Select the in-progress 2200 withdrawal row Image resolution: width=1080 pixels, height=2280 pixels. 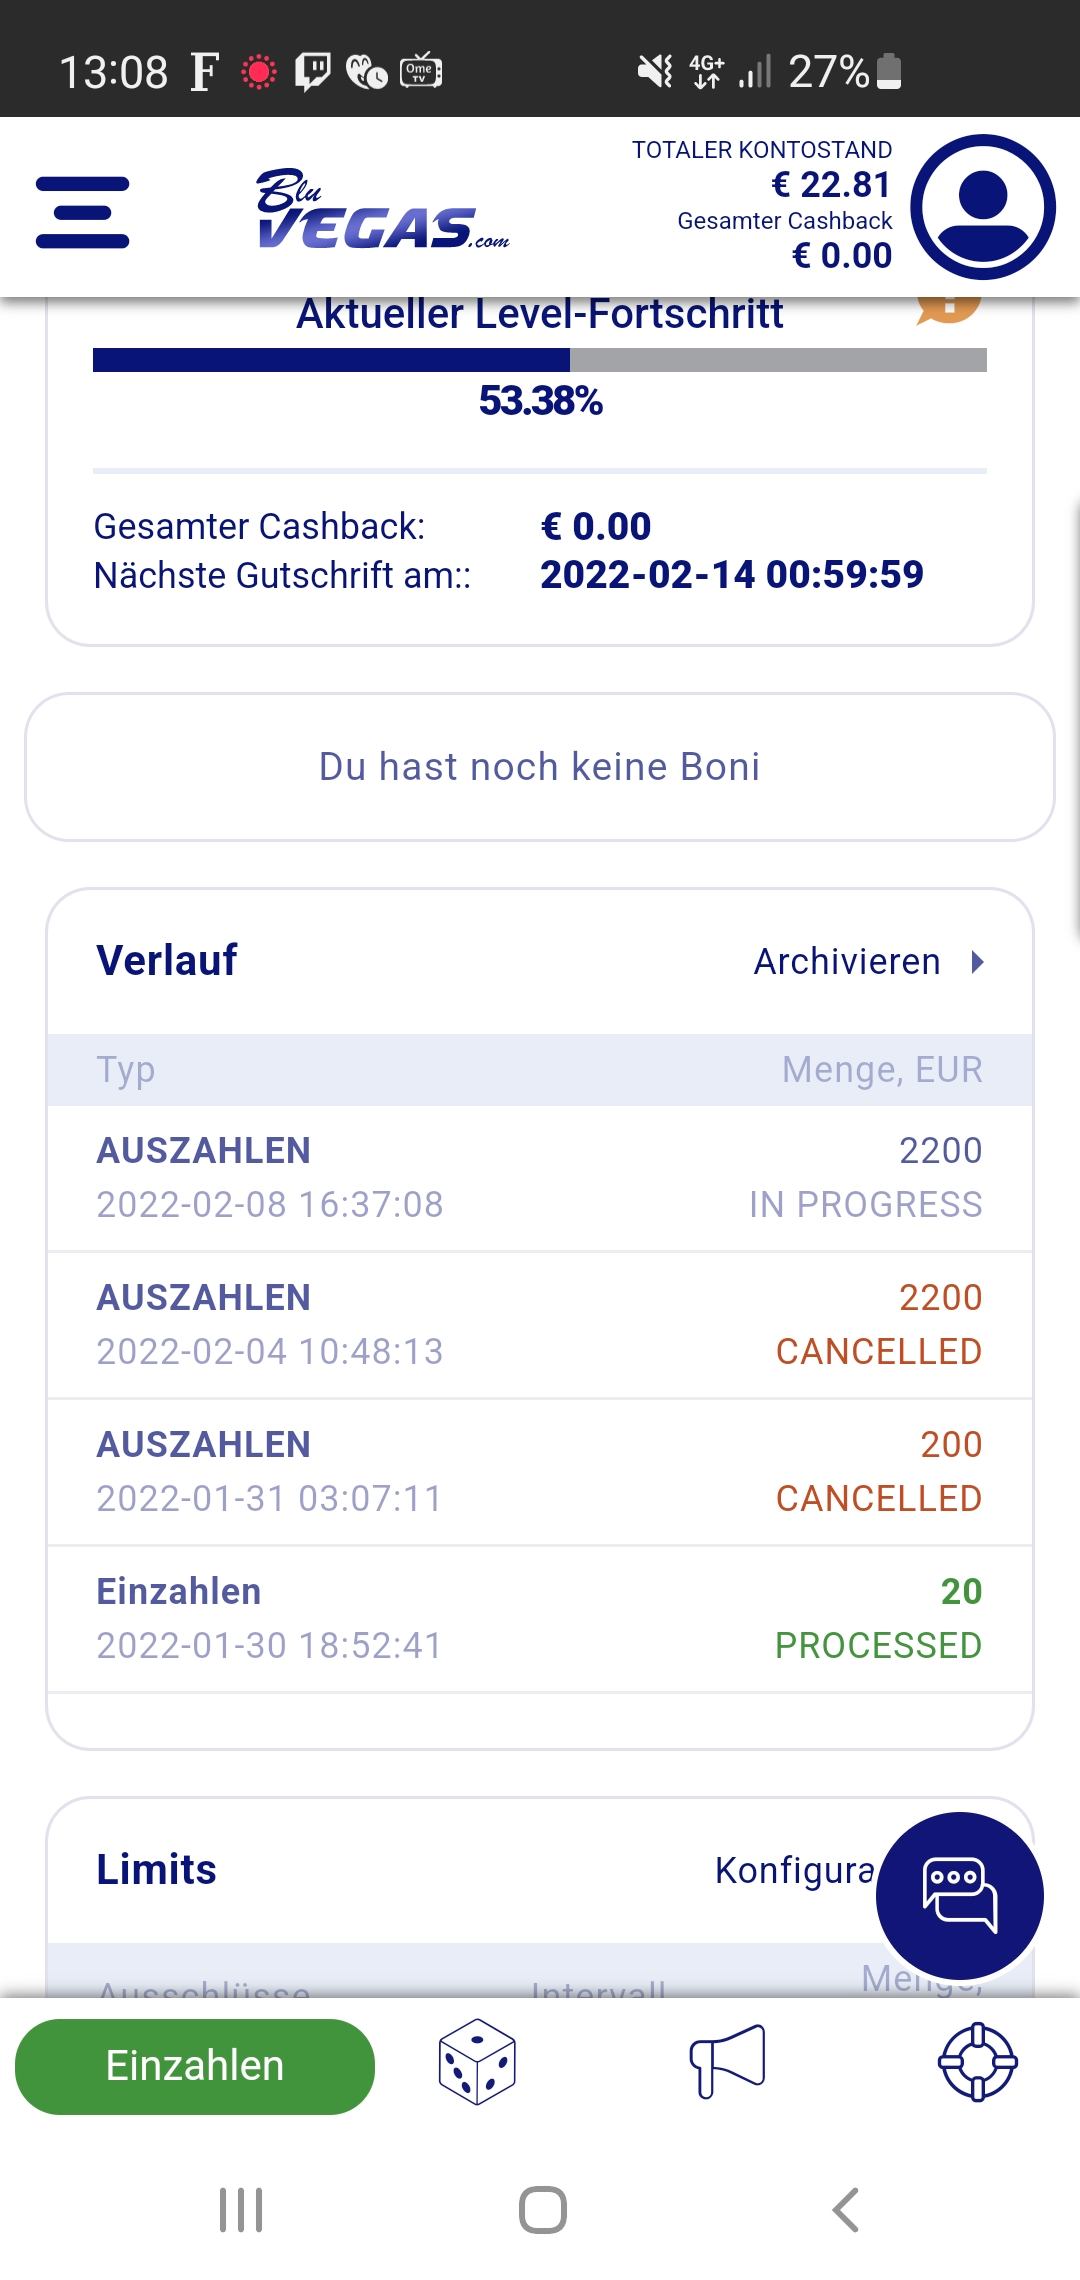click(540, 1177)
